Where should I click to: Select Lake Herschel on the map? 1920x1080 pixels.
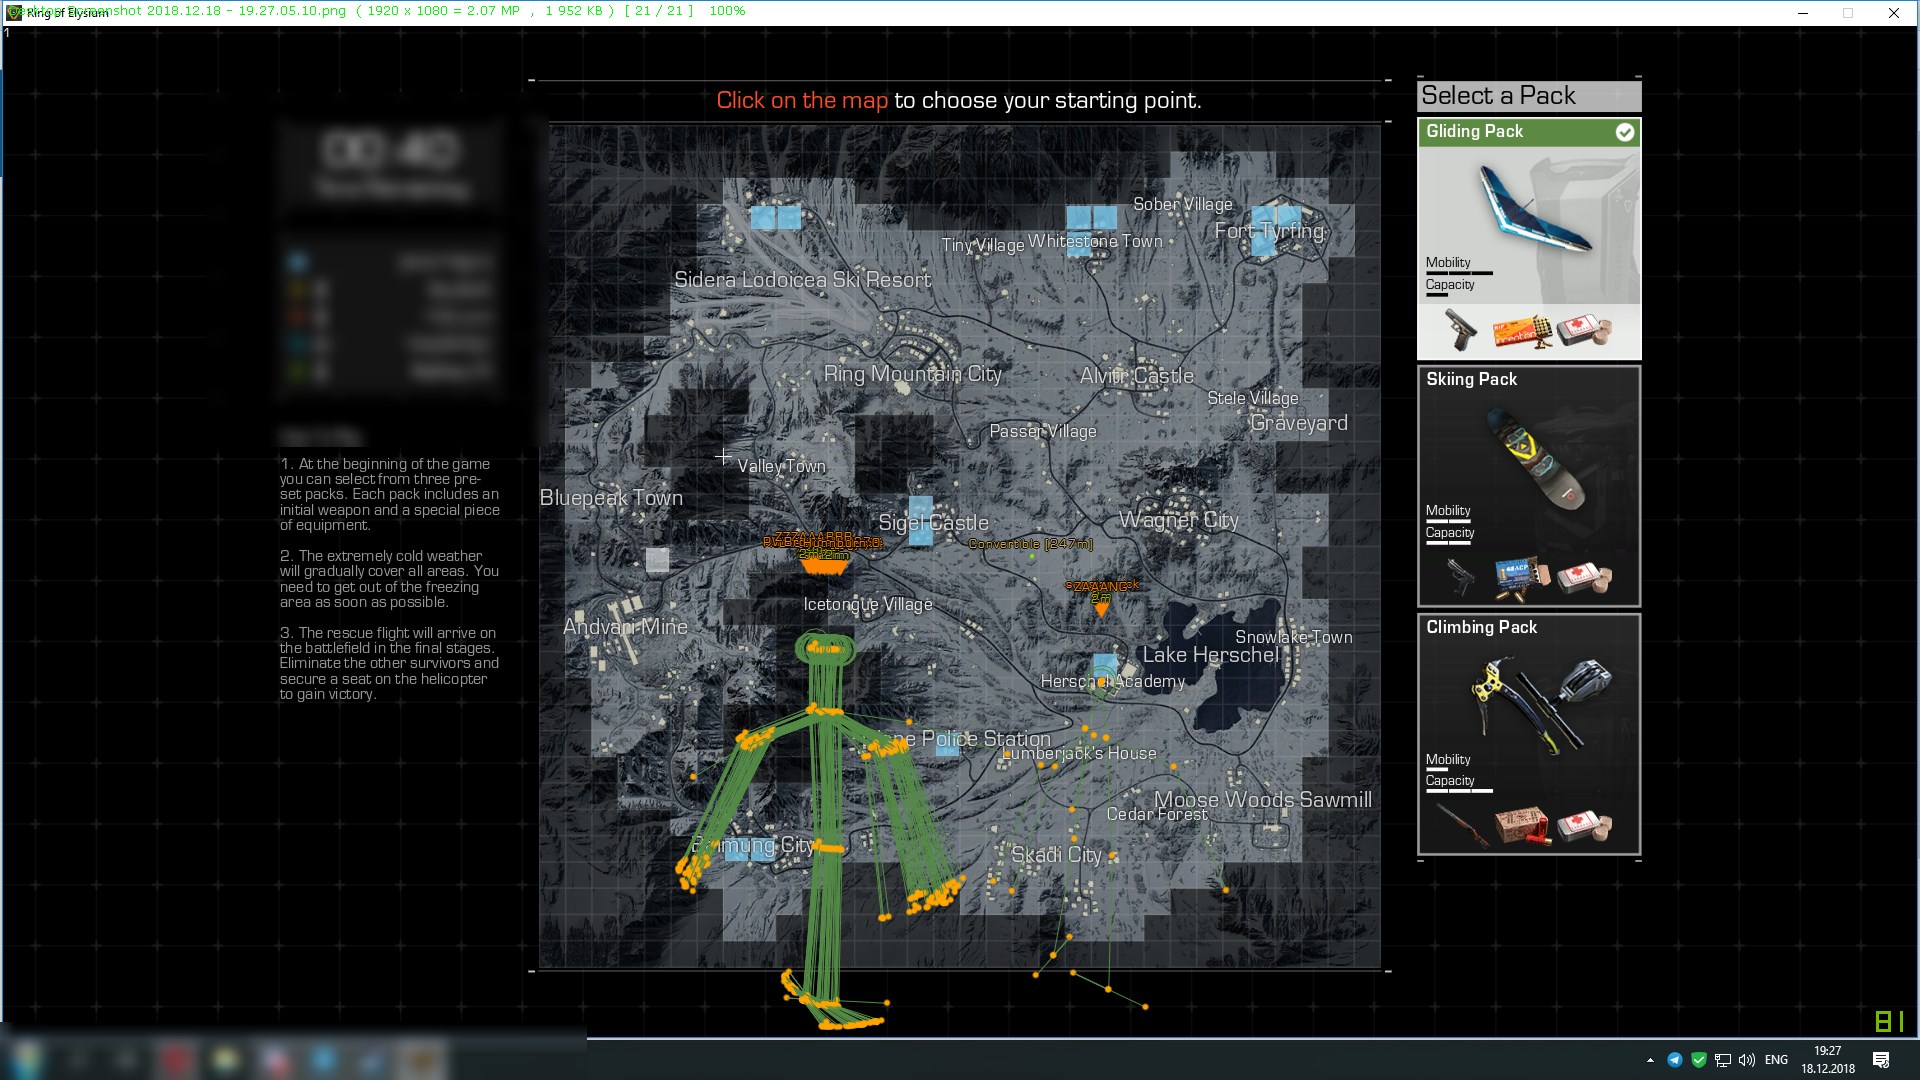(x=1210, y=655)
